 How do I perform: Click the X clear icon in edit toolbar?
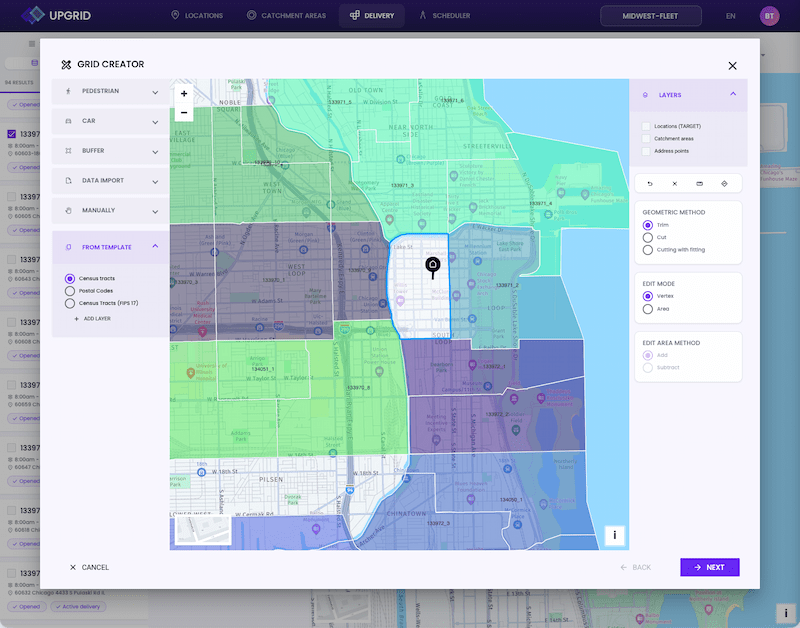coord(674,184)
